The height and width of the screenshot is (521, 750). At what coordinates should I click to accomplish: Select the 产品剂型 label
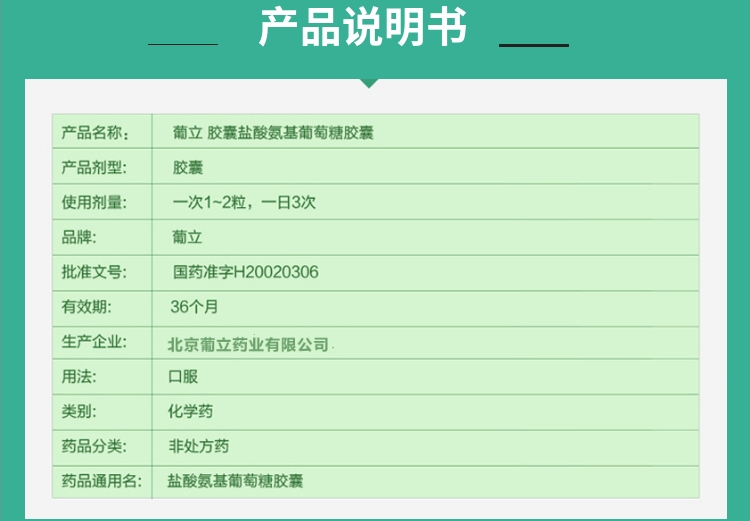pos(94,167)
